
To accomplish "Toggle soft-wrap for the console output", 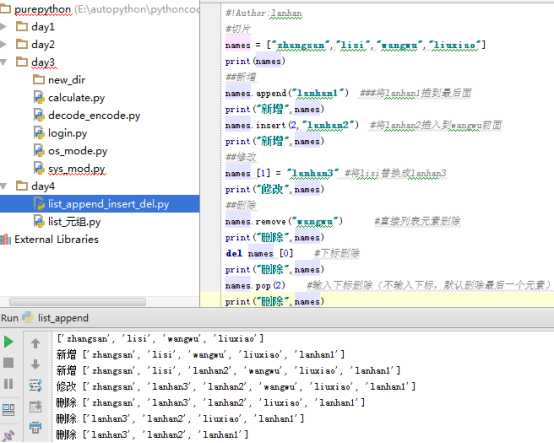I will pyautogui.click(x=35, y=385).
